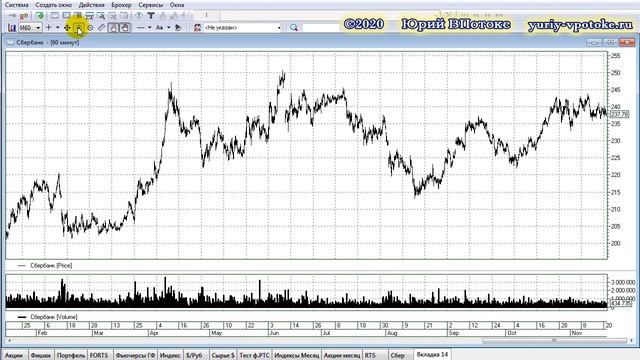This screenshot has width=640, height=360.
Task: Switch to the Портфель tab
Action: (x=71, y=355)
